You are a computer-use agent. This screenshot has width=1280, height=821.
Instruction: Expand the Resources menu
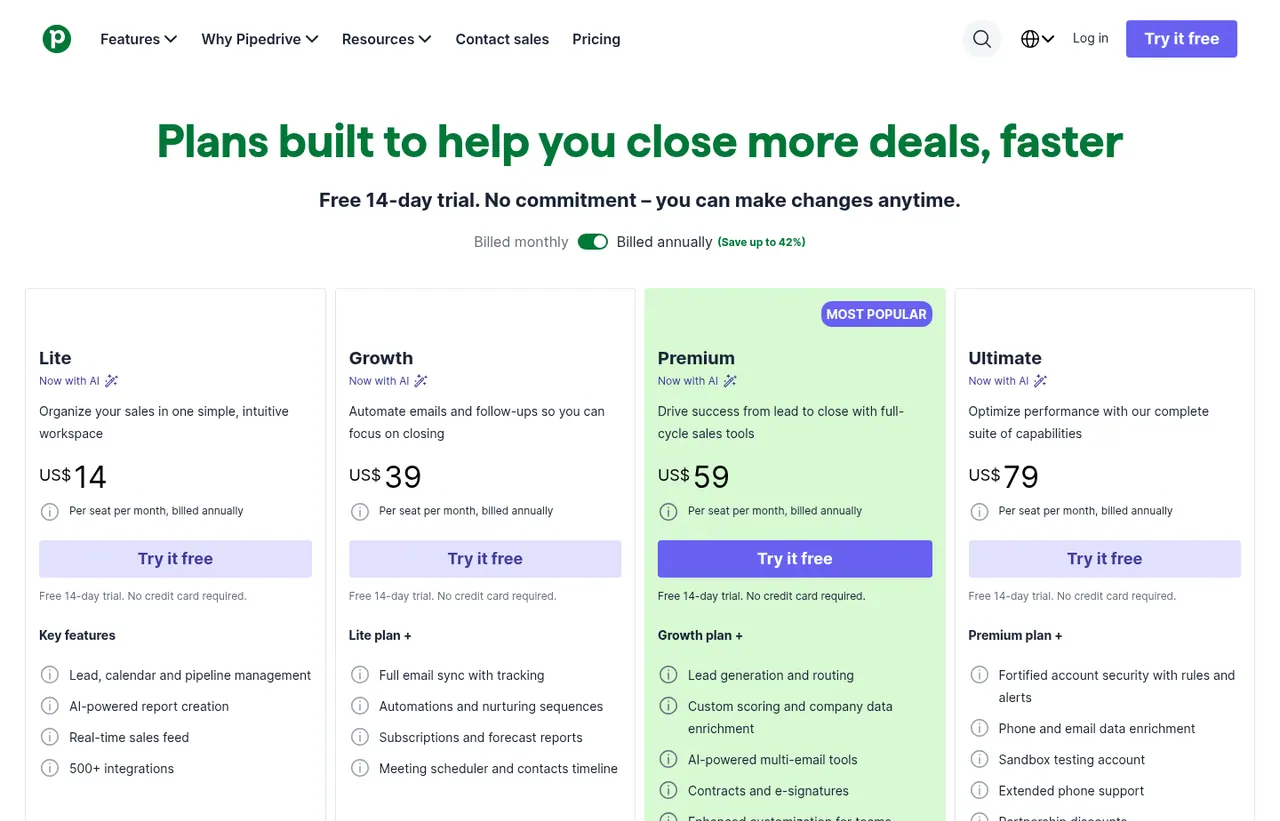click(387, 39)
